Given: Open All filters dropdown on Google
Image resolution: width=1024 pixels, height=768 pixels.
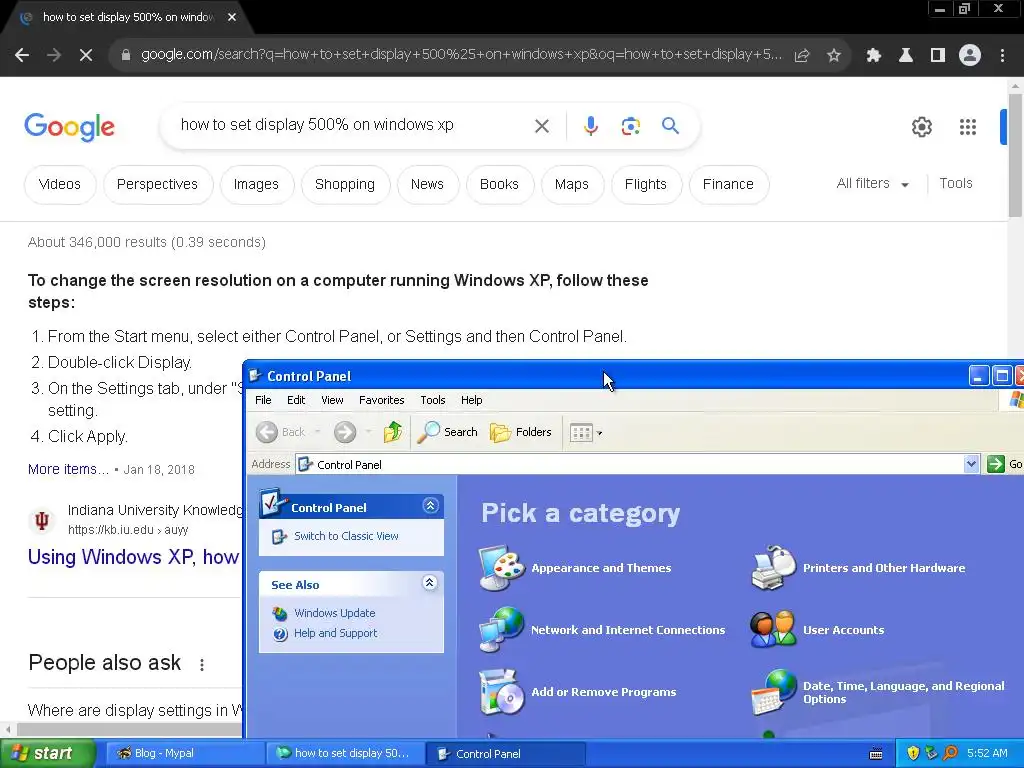Looking at the screenshot, I should pyautogui.click(x=872, y=184).
